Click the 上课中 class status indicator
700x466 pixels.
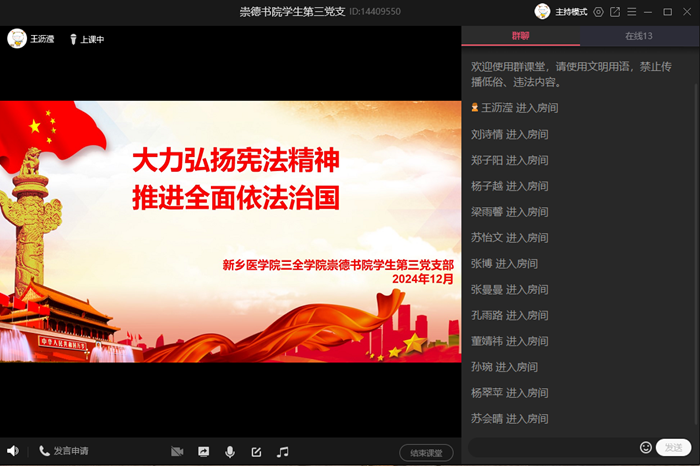coord(87,39)
